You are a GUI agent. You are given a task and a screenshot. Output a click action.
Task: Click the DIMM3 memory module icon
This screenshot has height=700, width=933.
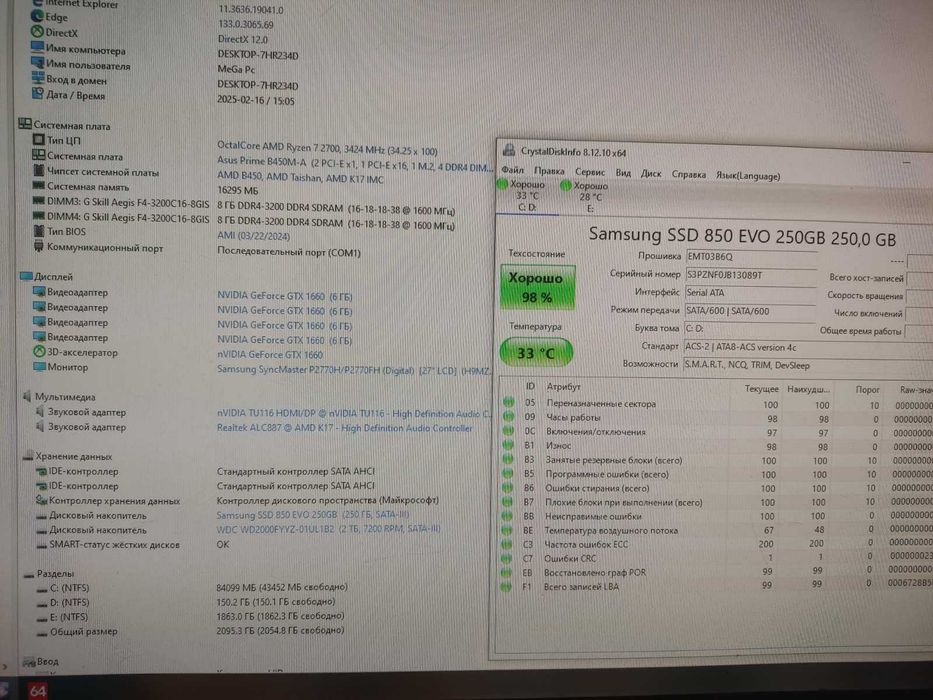point(39,201)
